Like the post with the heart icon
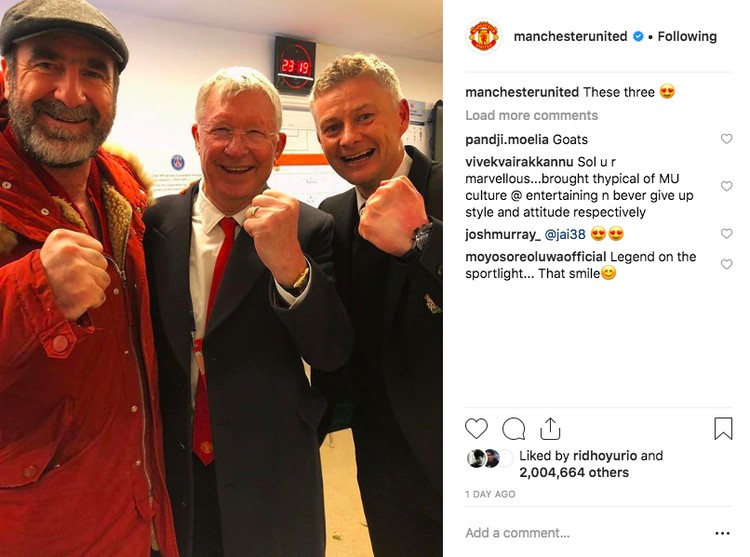 tap(476, 428)
